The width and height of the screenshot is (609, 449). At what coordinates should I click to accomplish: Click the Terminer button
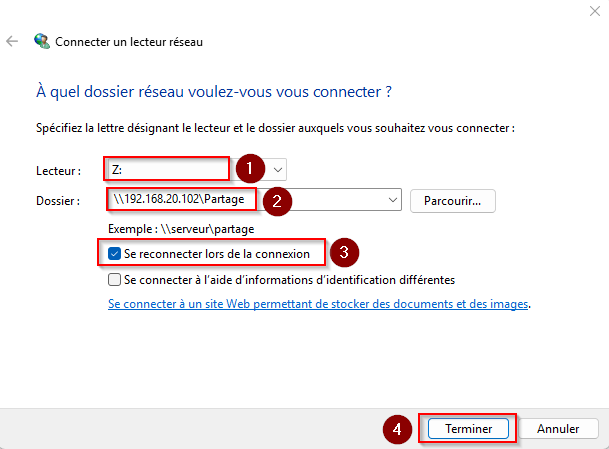(468, 428)
